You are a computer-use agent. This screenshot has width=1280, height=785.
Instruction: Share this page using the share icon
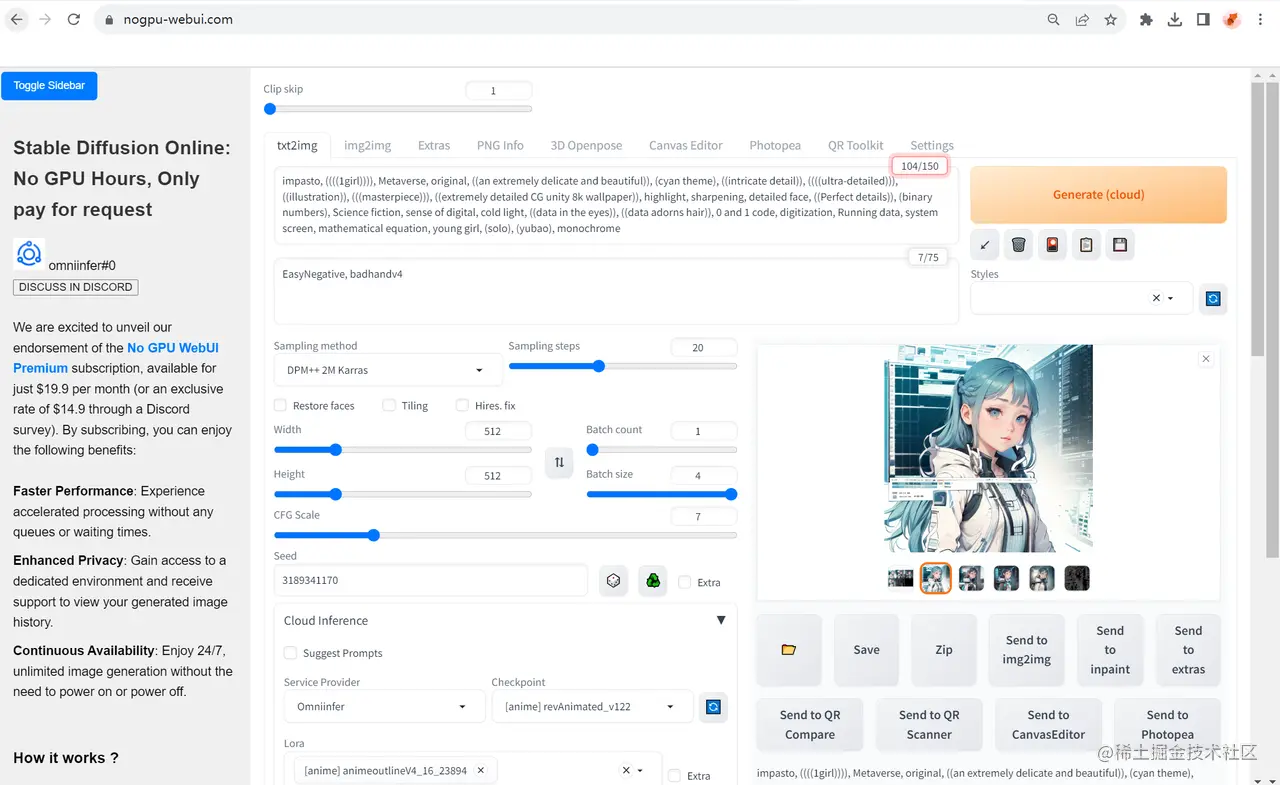1082,19
